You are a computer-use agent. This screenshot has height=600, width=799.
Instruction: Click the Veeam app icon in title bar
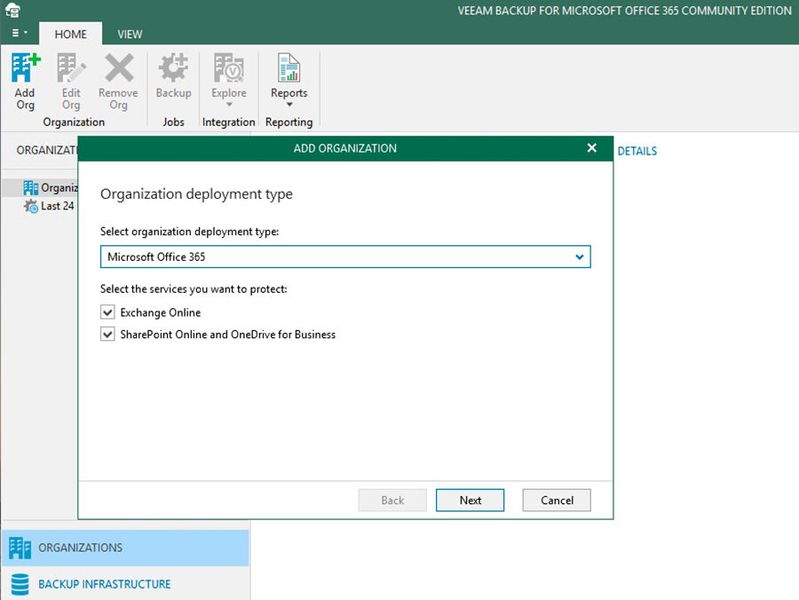12,10
